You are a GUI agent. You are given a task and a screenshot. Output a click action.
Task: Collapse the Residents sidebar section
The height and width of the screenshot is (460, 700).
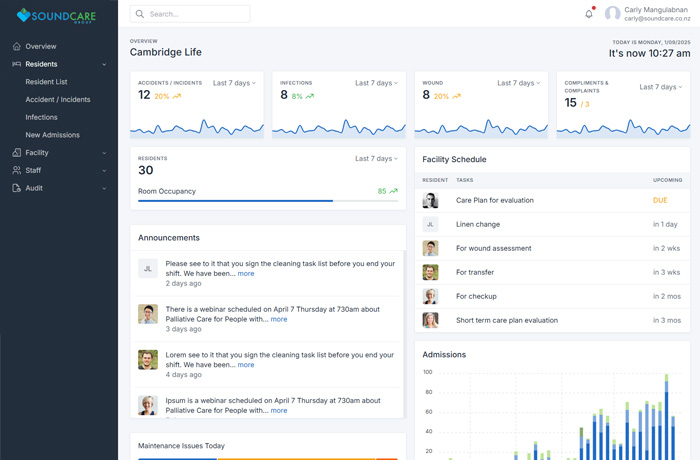[x=104, y=64]
